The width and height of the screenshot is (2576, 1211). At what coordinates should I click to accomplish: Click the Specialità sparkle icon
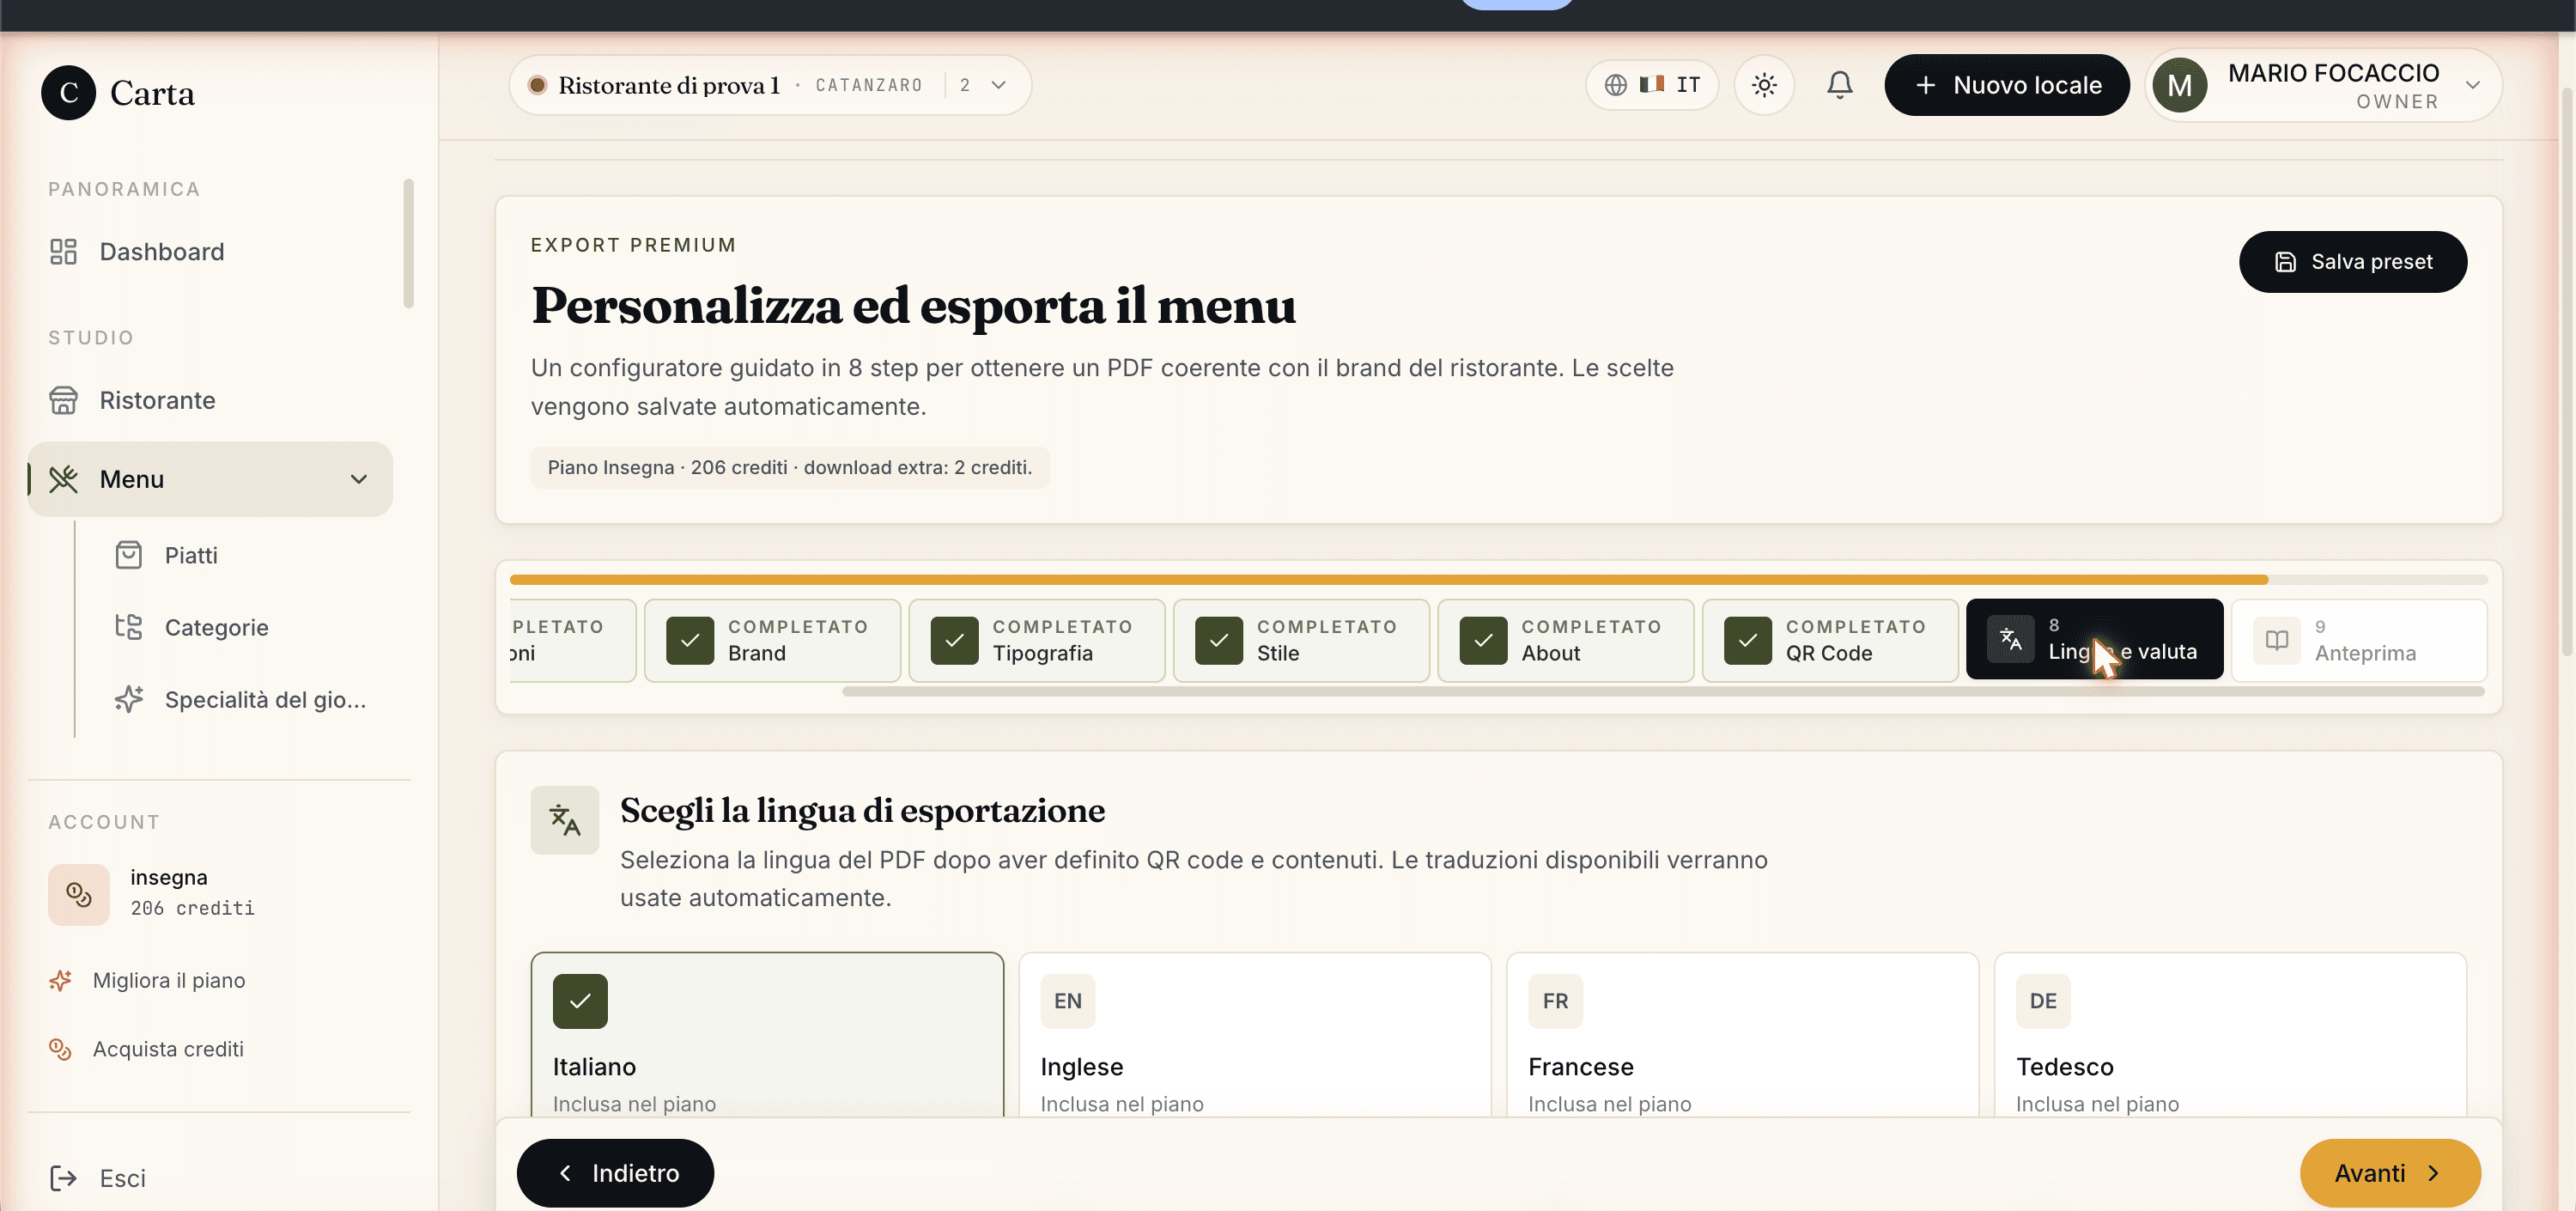tap(129, 699)
